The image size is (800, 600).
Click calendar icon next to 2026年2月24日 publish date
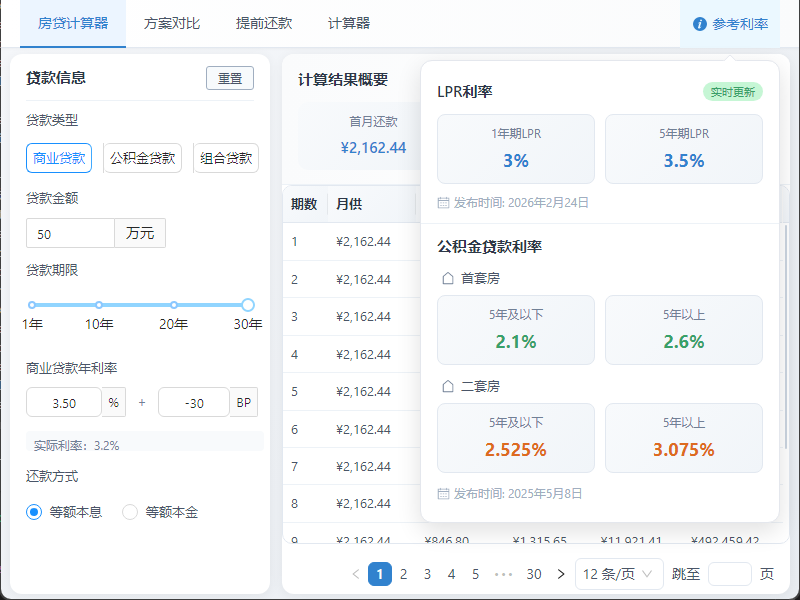click(x=444, y=202)
